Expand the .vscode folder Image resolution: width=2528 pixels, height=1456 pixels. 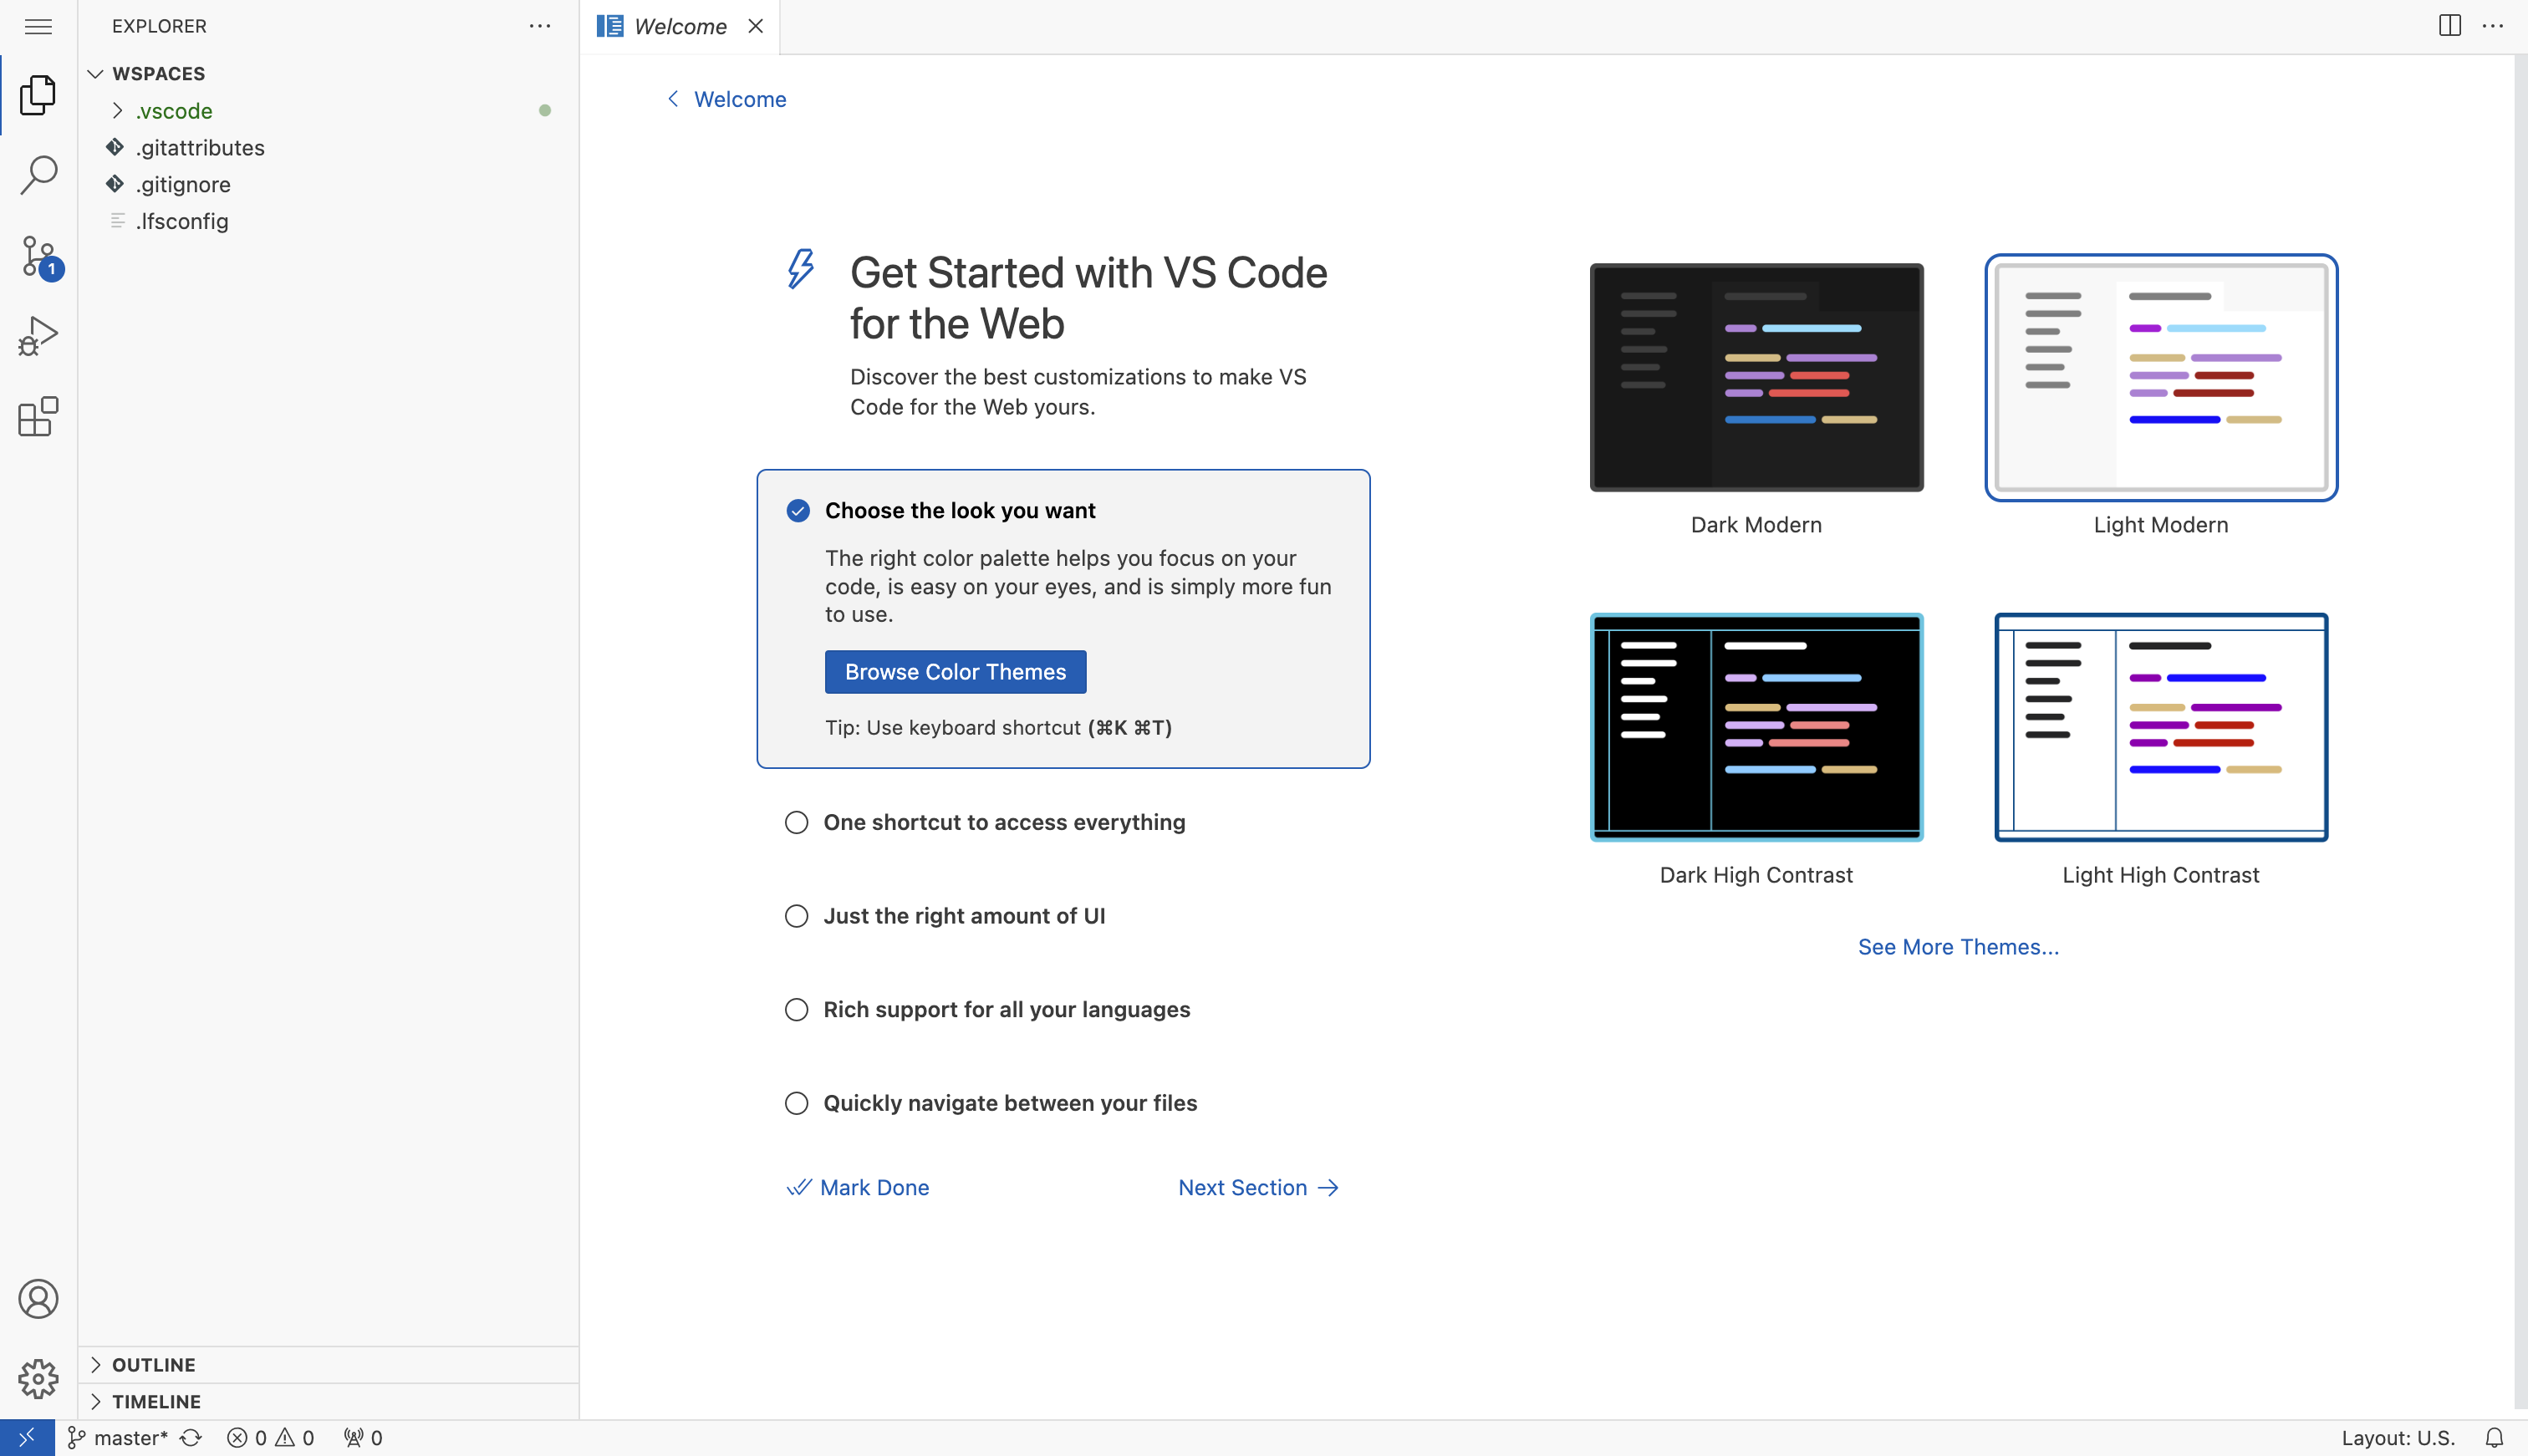point(328,111)
